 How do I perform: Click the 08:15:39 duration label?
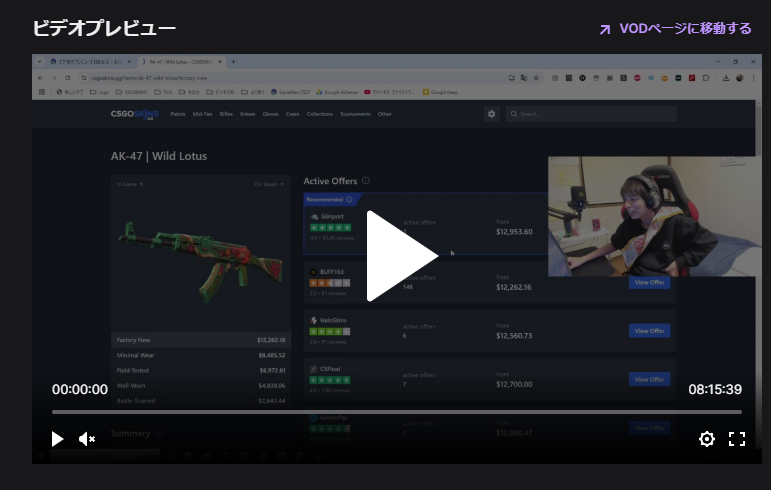[x=715, y=389]
